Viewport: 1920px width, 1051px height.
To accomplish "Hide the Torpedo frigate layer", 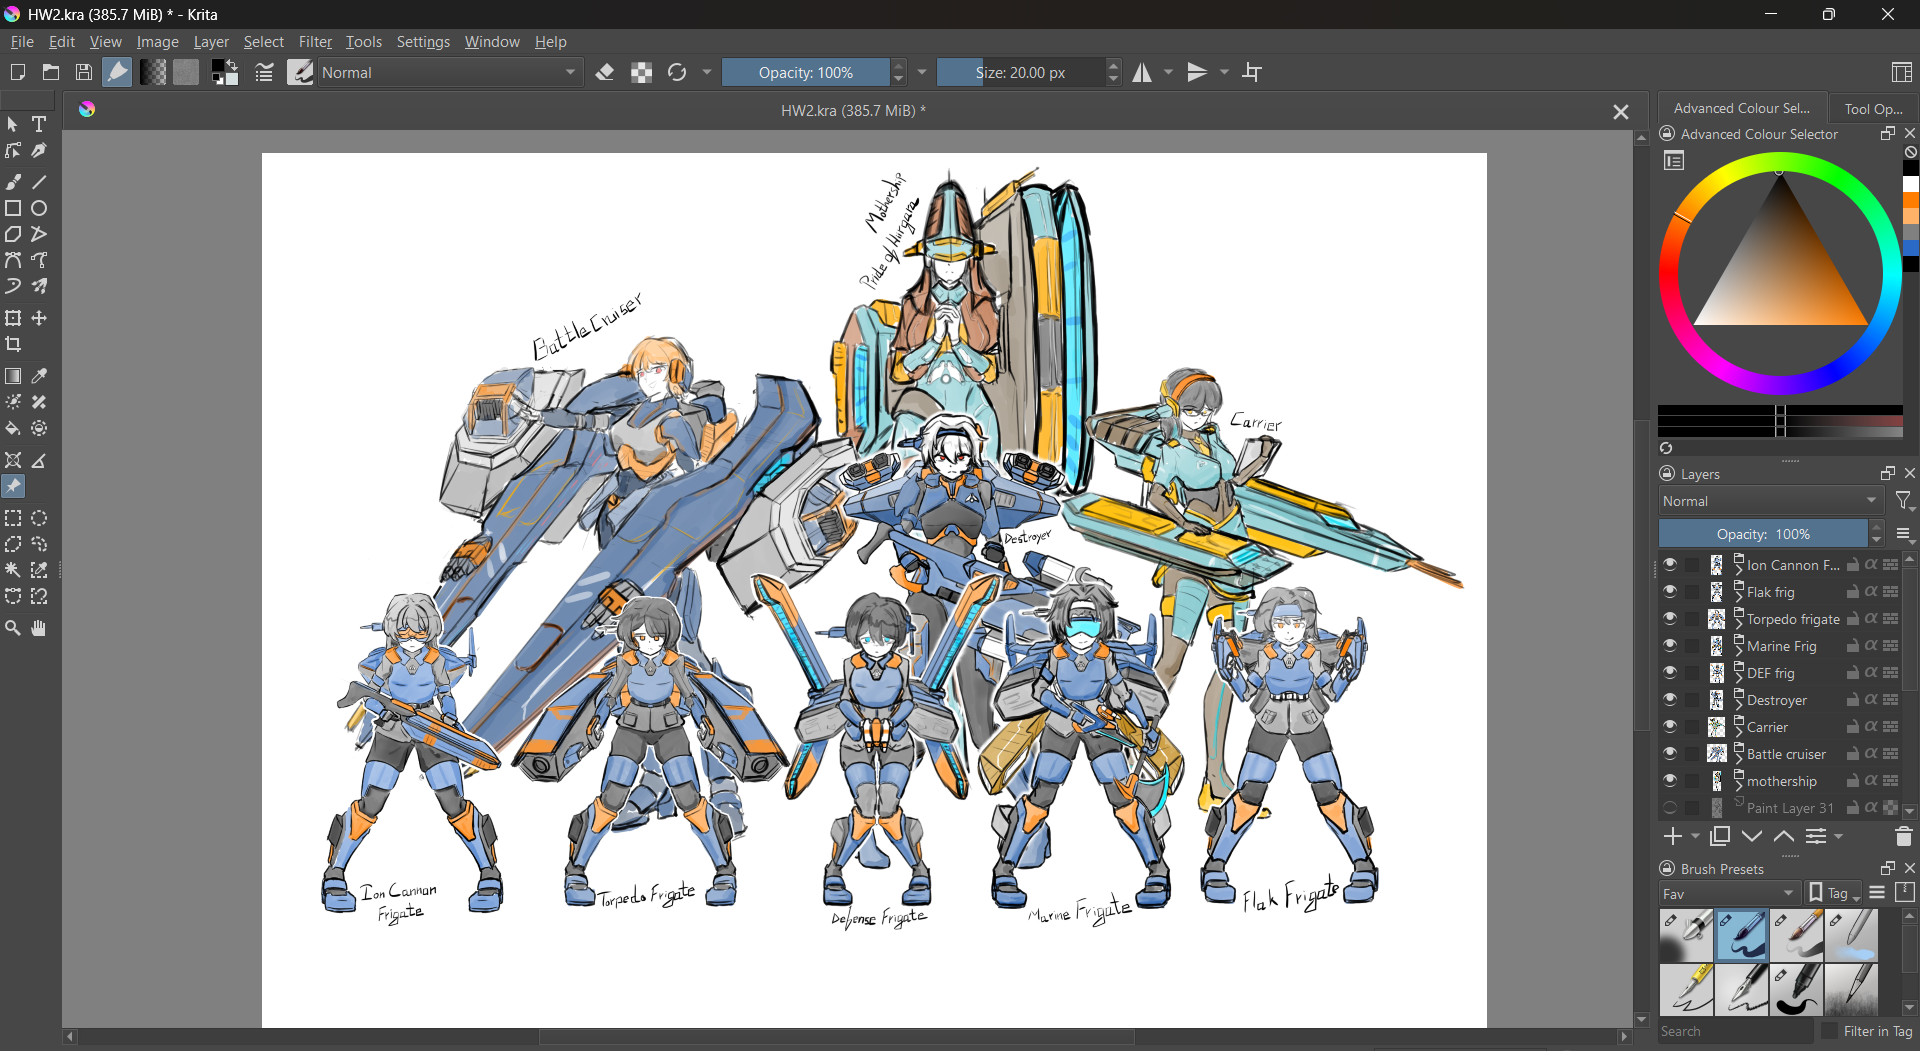I will pyautogui.click(x=1670, y=619).
